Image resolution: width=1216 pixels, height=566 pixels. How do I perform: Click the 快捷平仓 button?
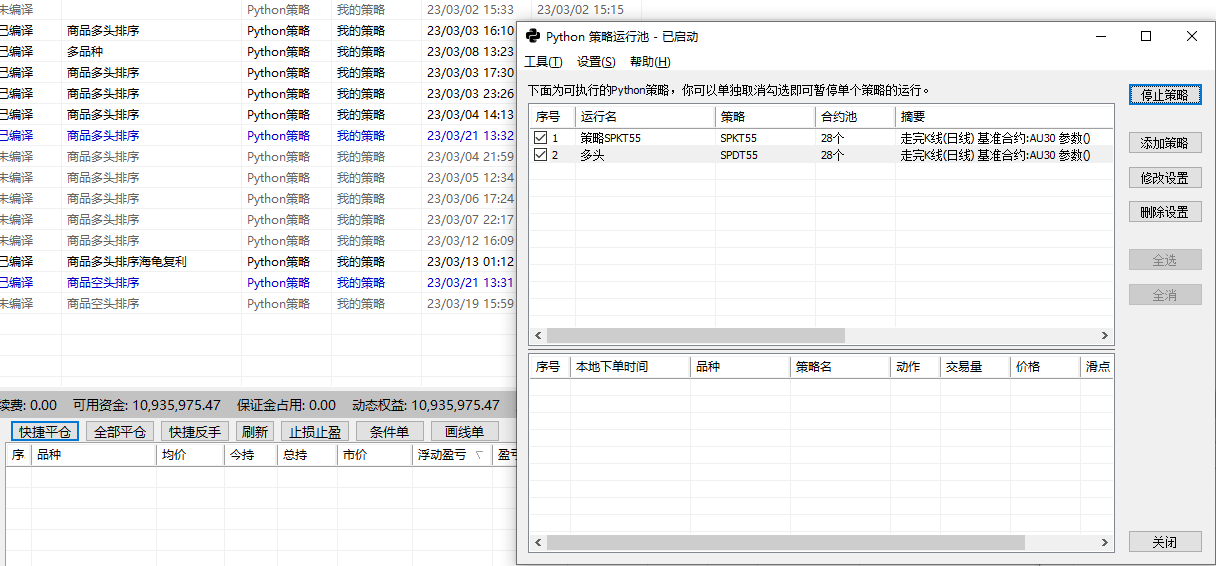point(45,432)
